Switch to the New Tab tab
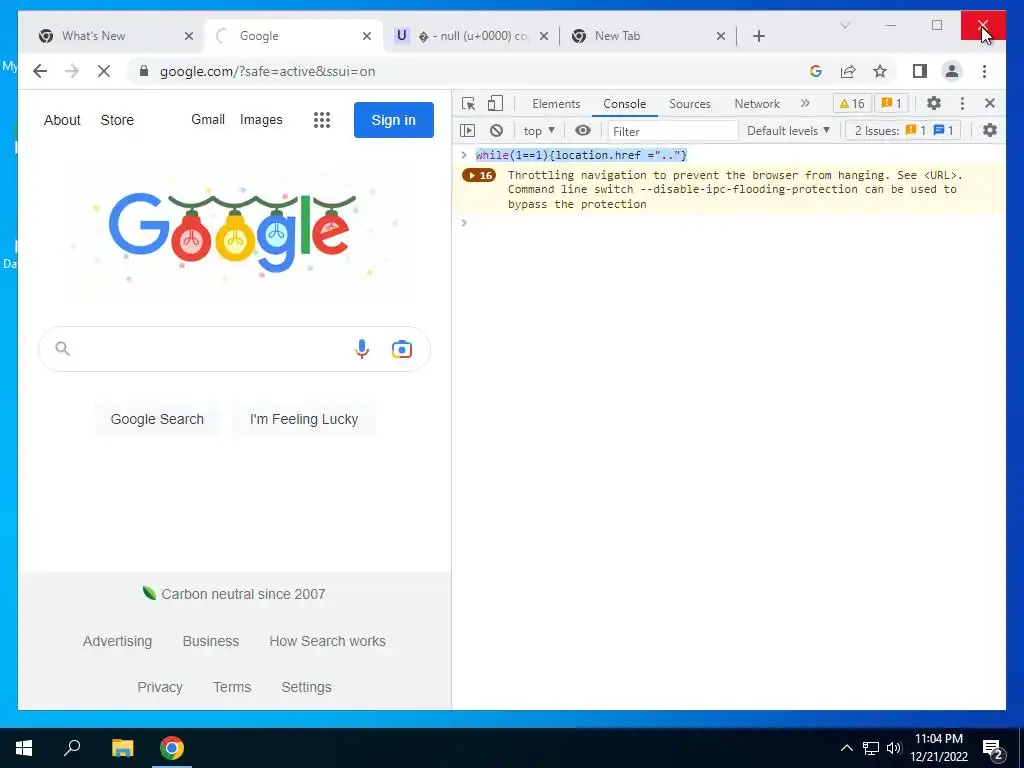 point(647,36)
